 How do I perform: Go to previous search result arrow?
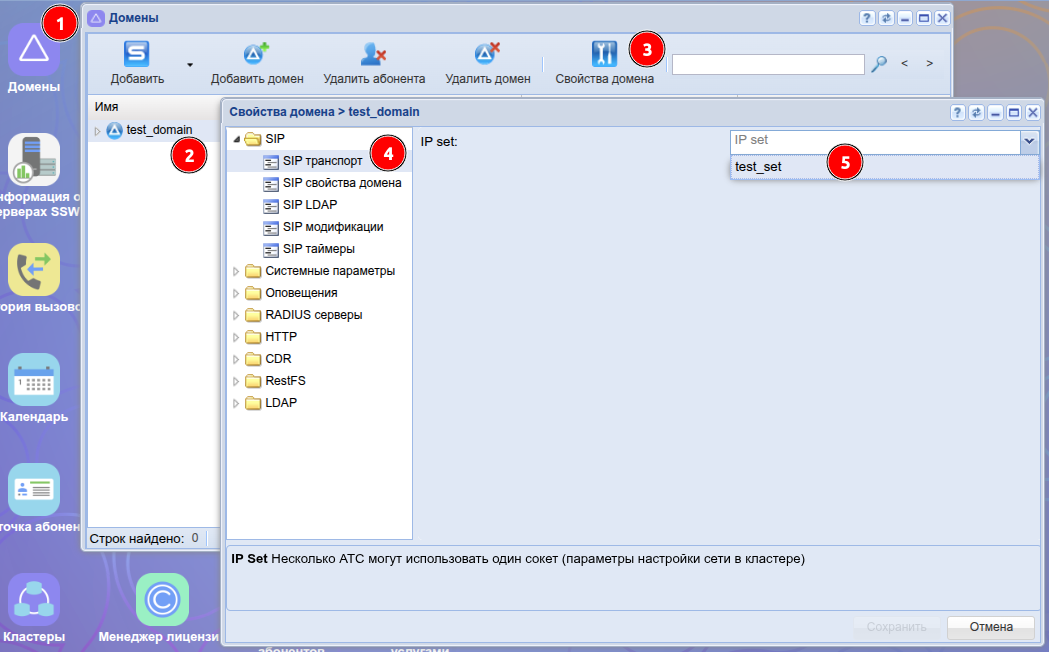904,64
